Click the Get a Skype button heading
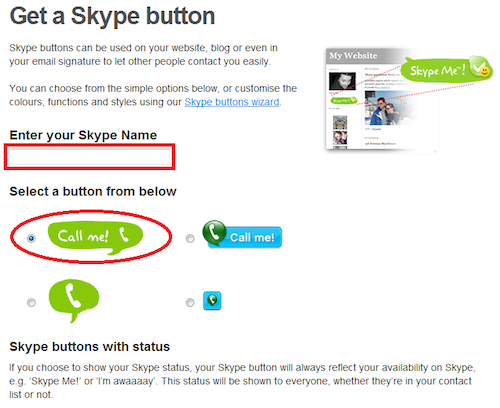 click(x=112, y=16)
